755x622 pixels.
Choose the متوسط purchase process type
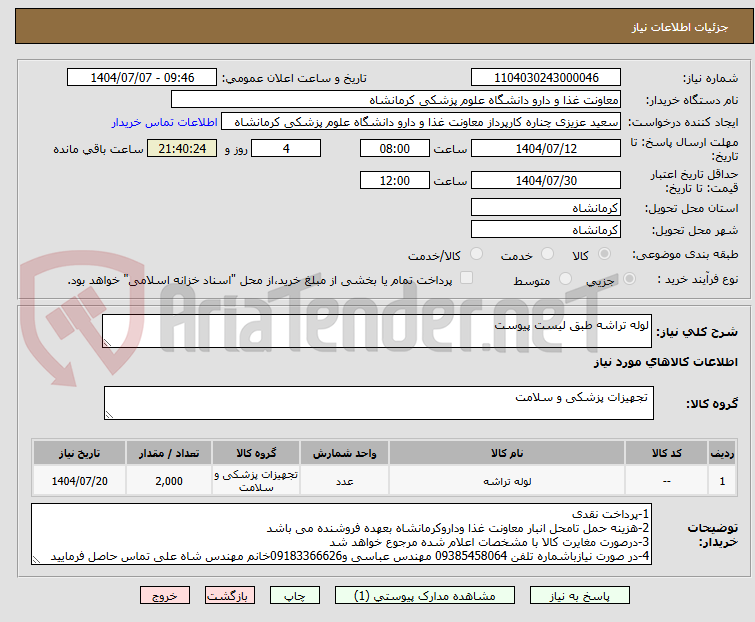point(565,279)
